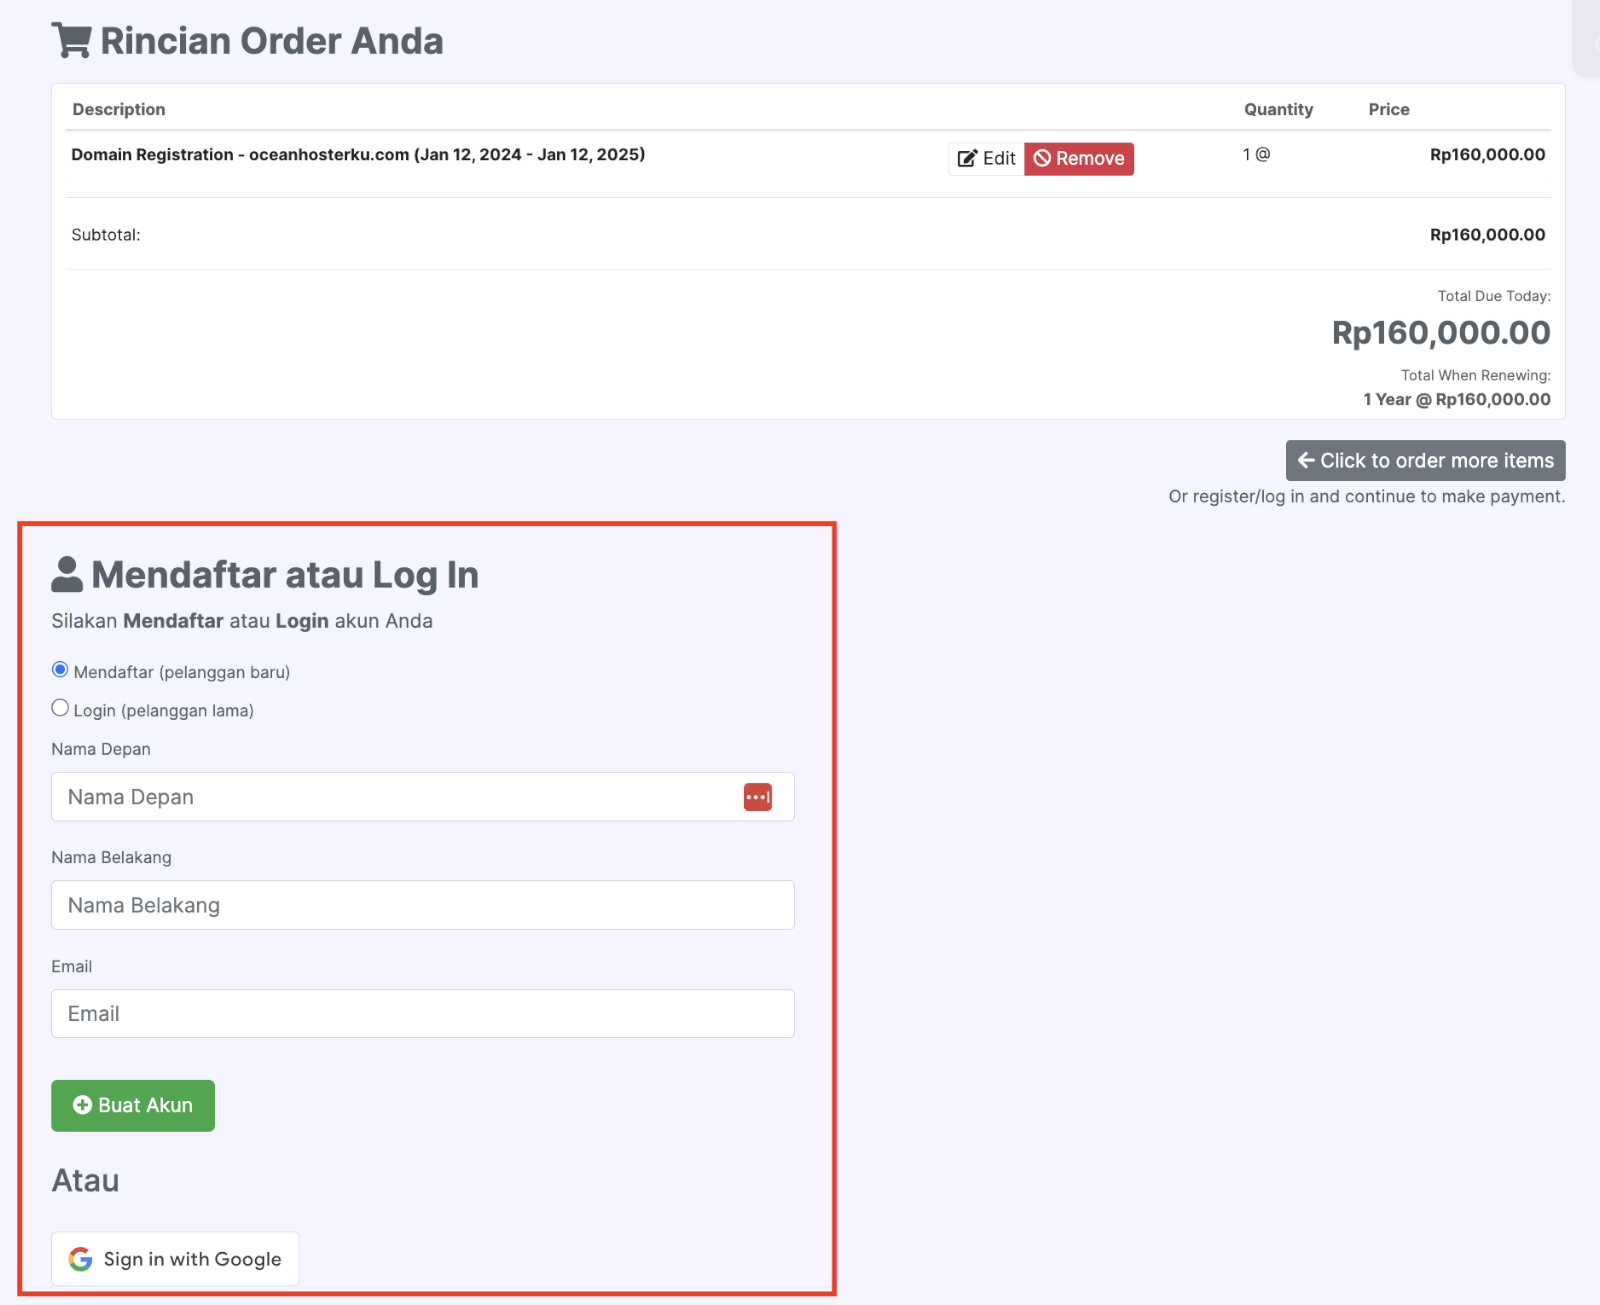Click the pencil Edit icon for the domain
1600x1305 pixels.
(x=967, y=158)
